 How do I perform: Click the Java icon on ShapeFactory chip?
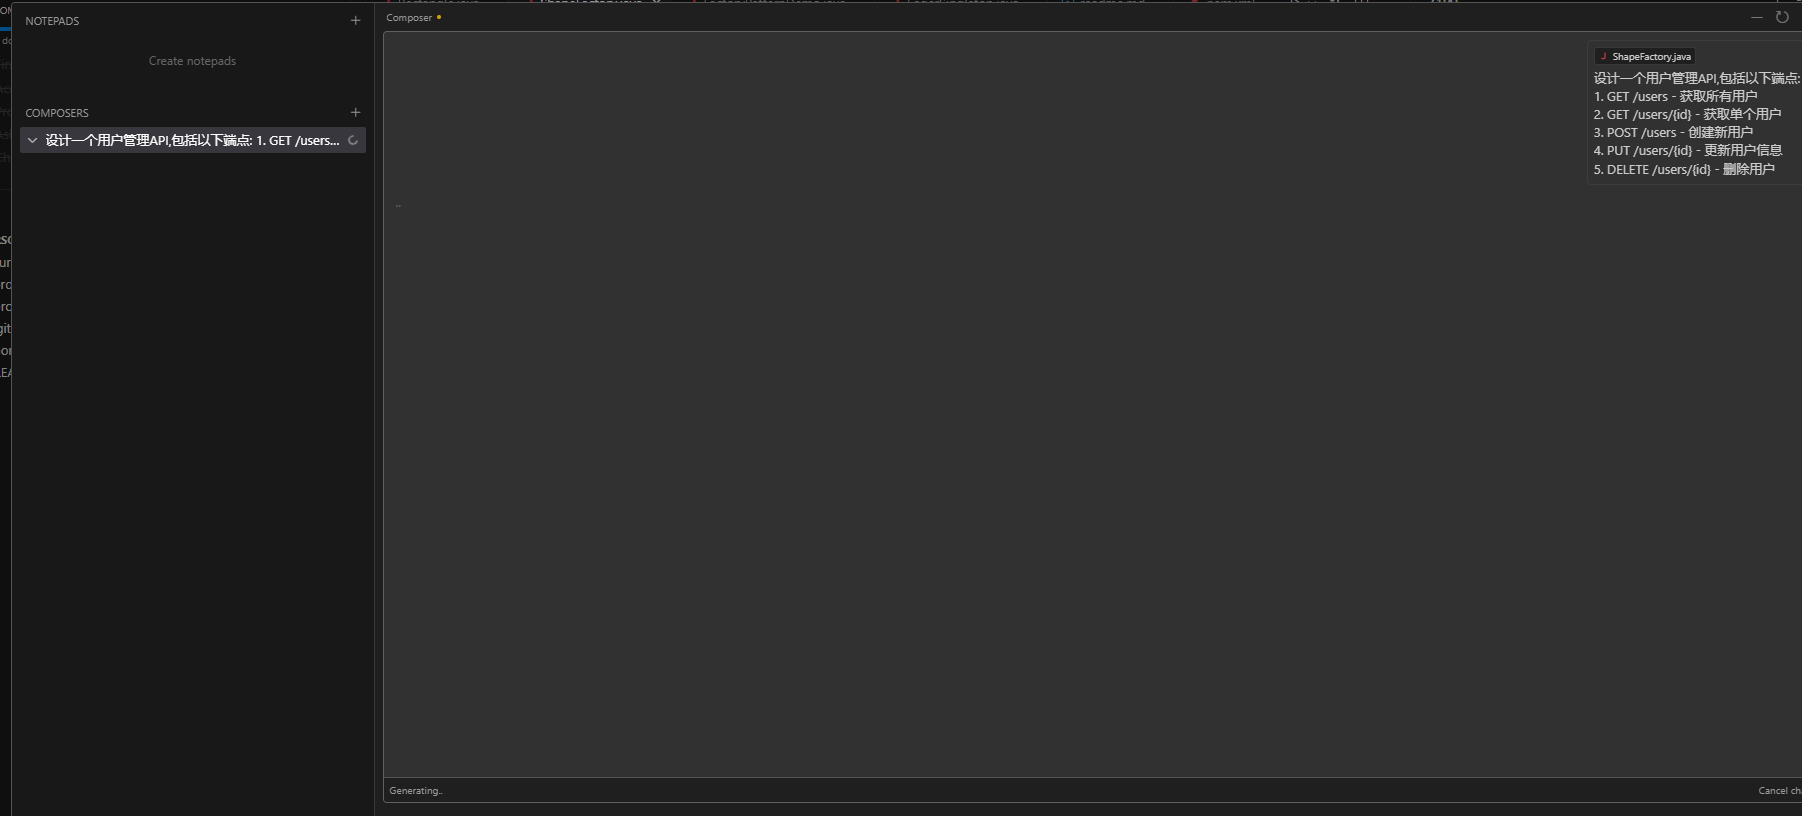(1603, 56)
